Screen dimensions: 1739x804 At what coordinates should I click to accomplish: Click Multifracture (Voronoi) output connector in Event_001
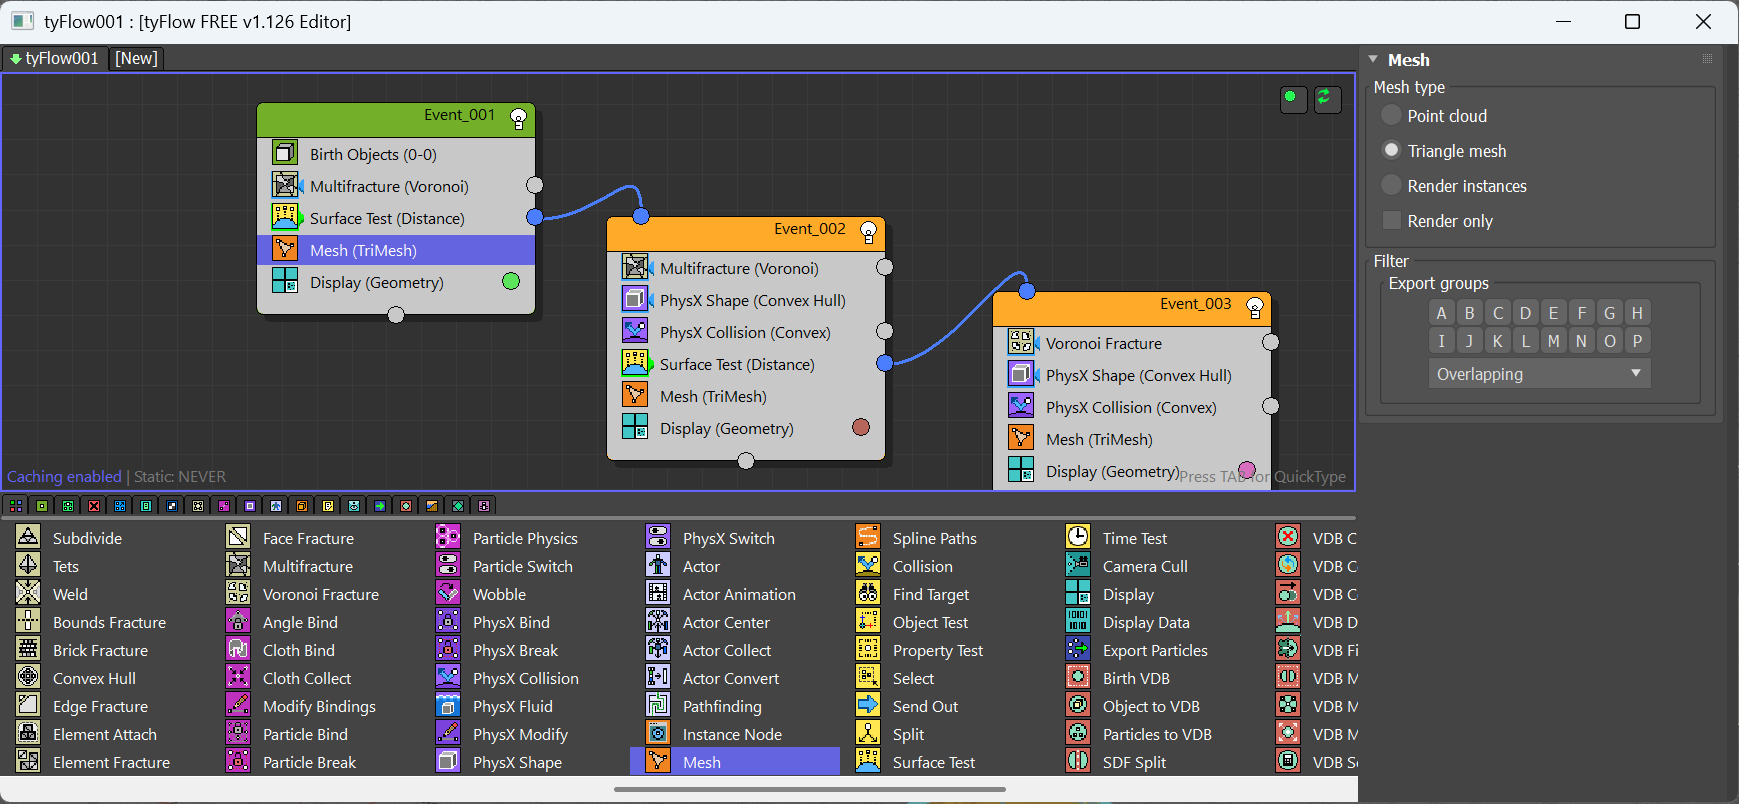535,185
